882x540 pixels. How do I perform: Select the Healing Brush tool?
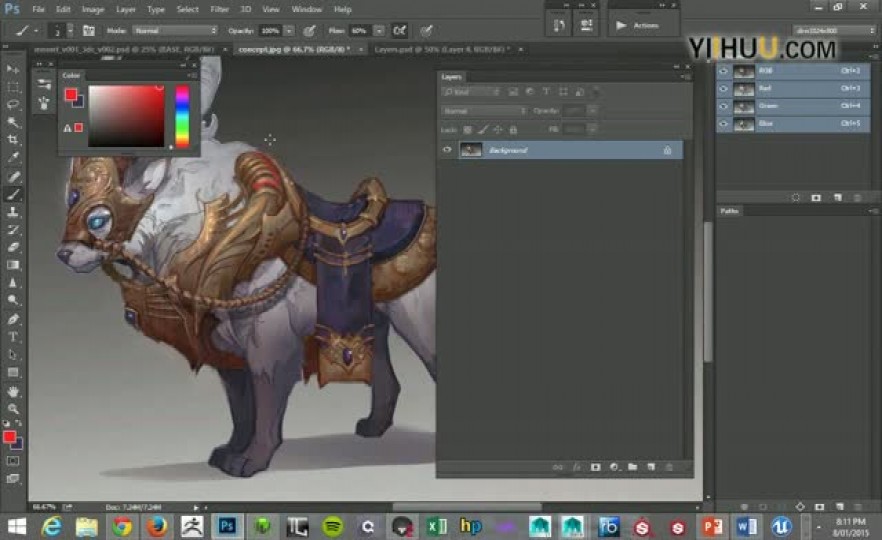pos(12,177)
